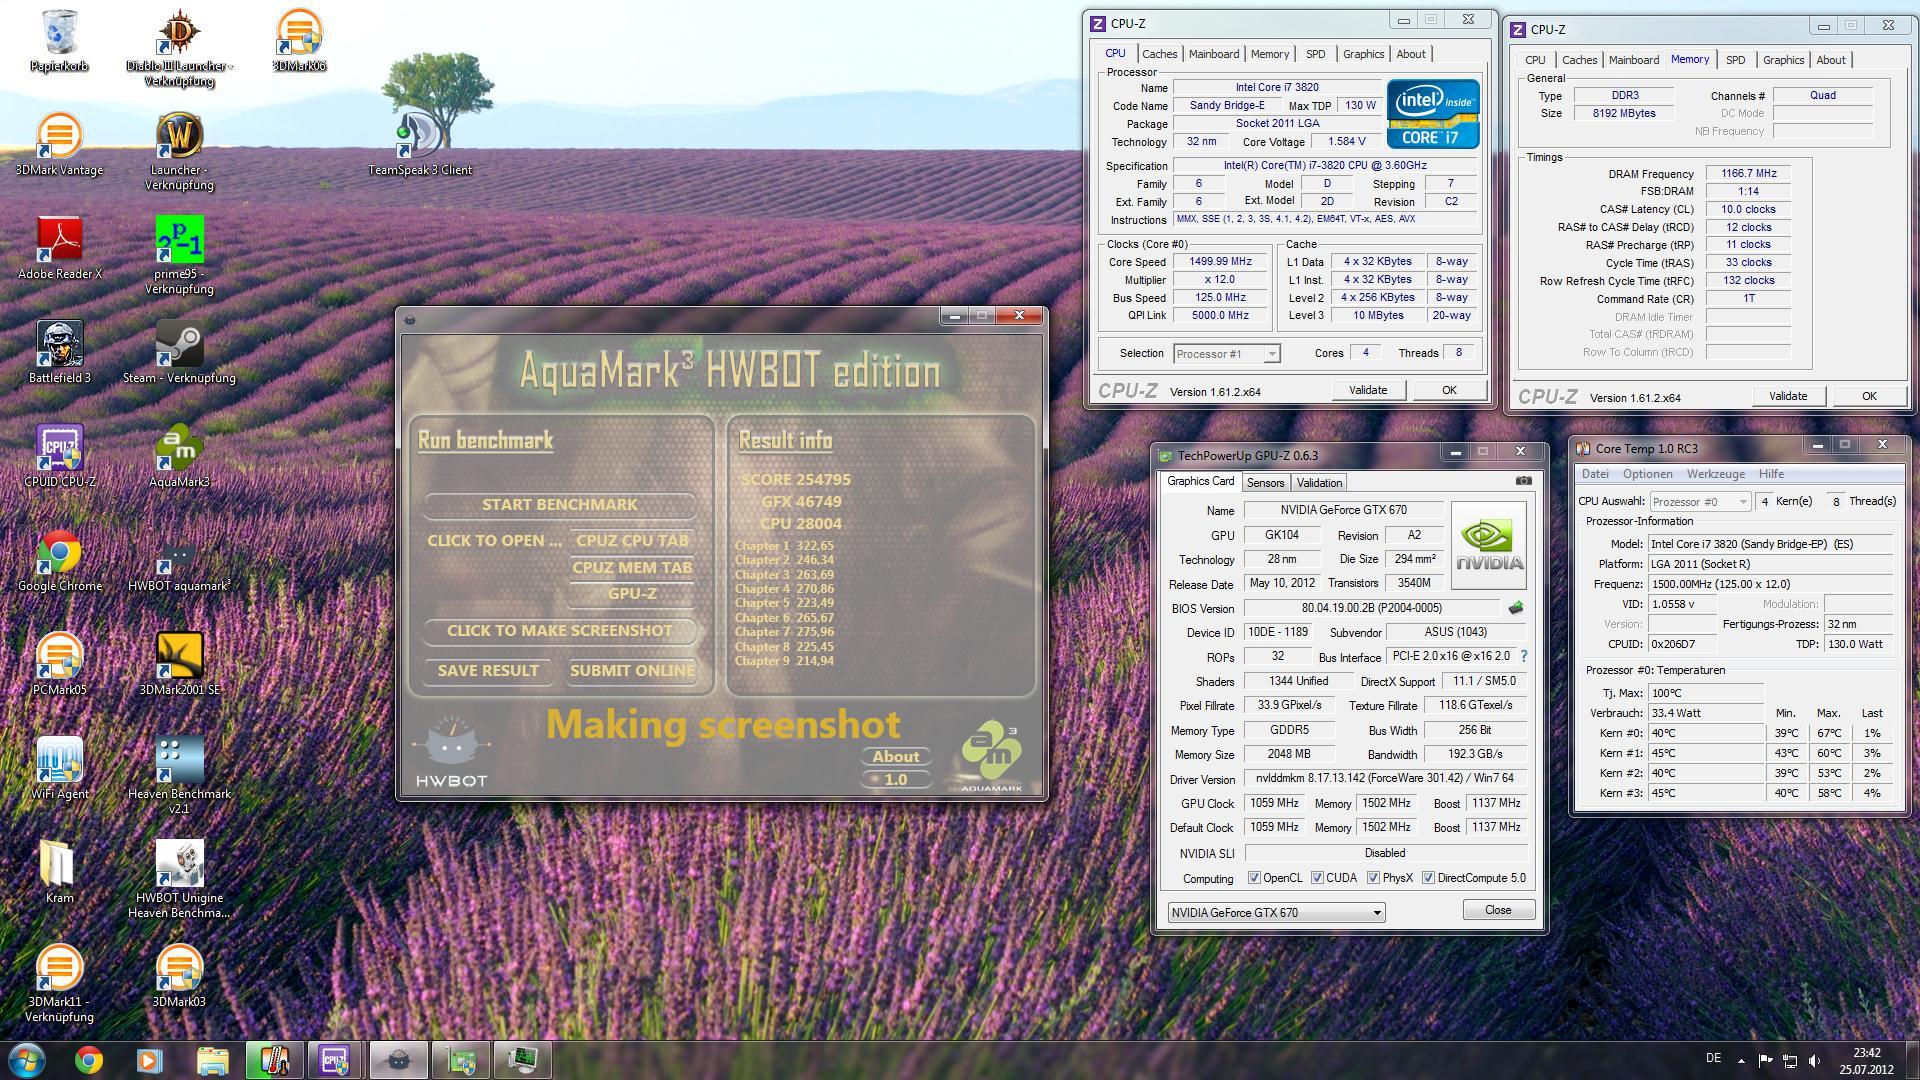
Task: Open the Adobe Reader X desktop icon
Action: 60,248
